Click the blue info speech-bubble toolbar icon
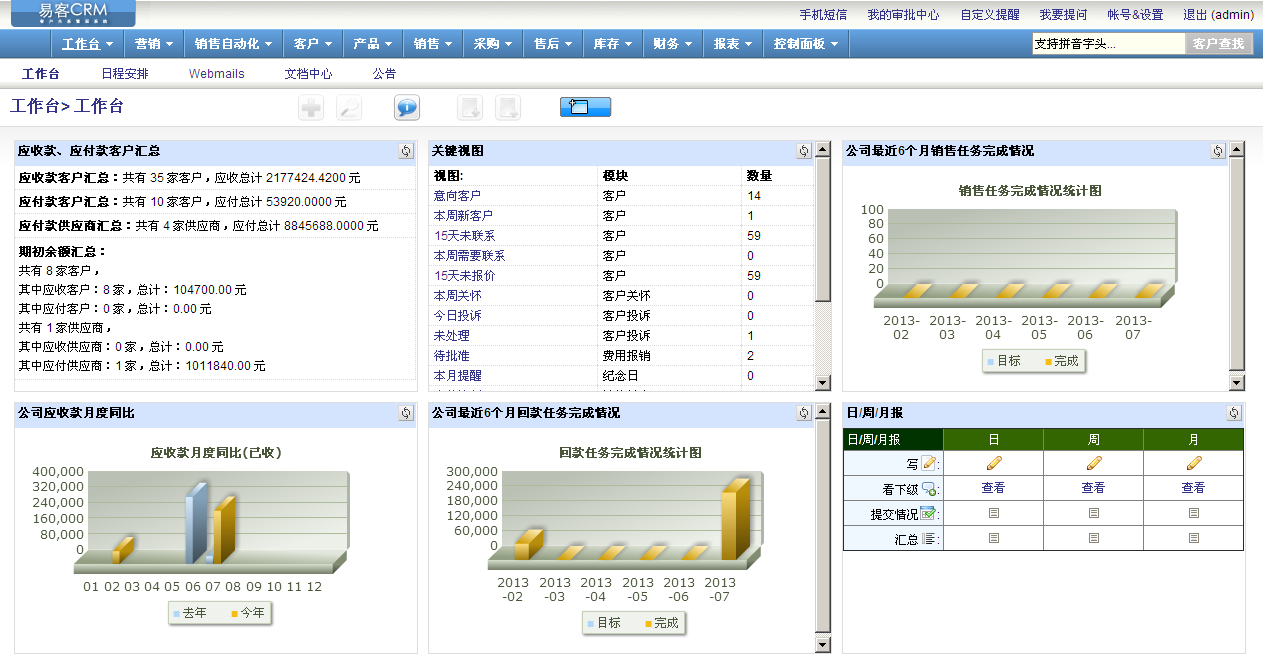Image resolution: width=1263 pixels, height=658 pixels. (407, 108)
